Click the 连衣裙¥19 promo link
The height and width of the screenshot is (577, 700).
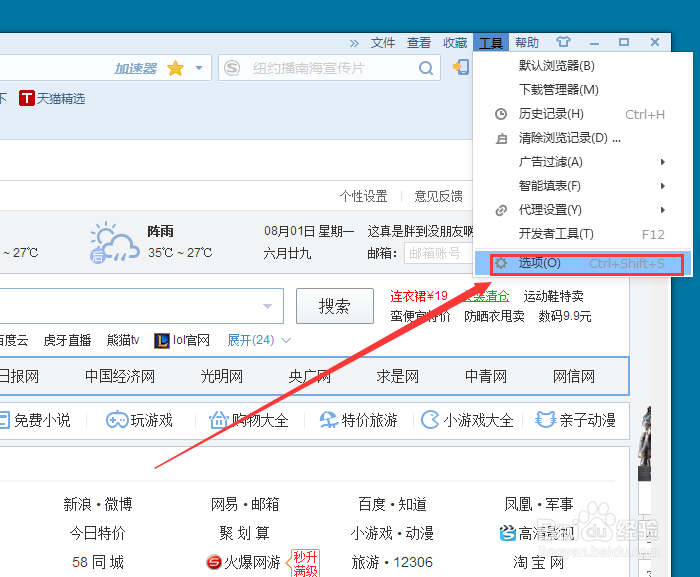pos(419,296)
